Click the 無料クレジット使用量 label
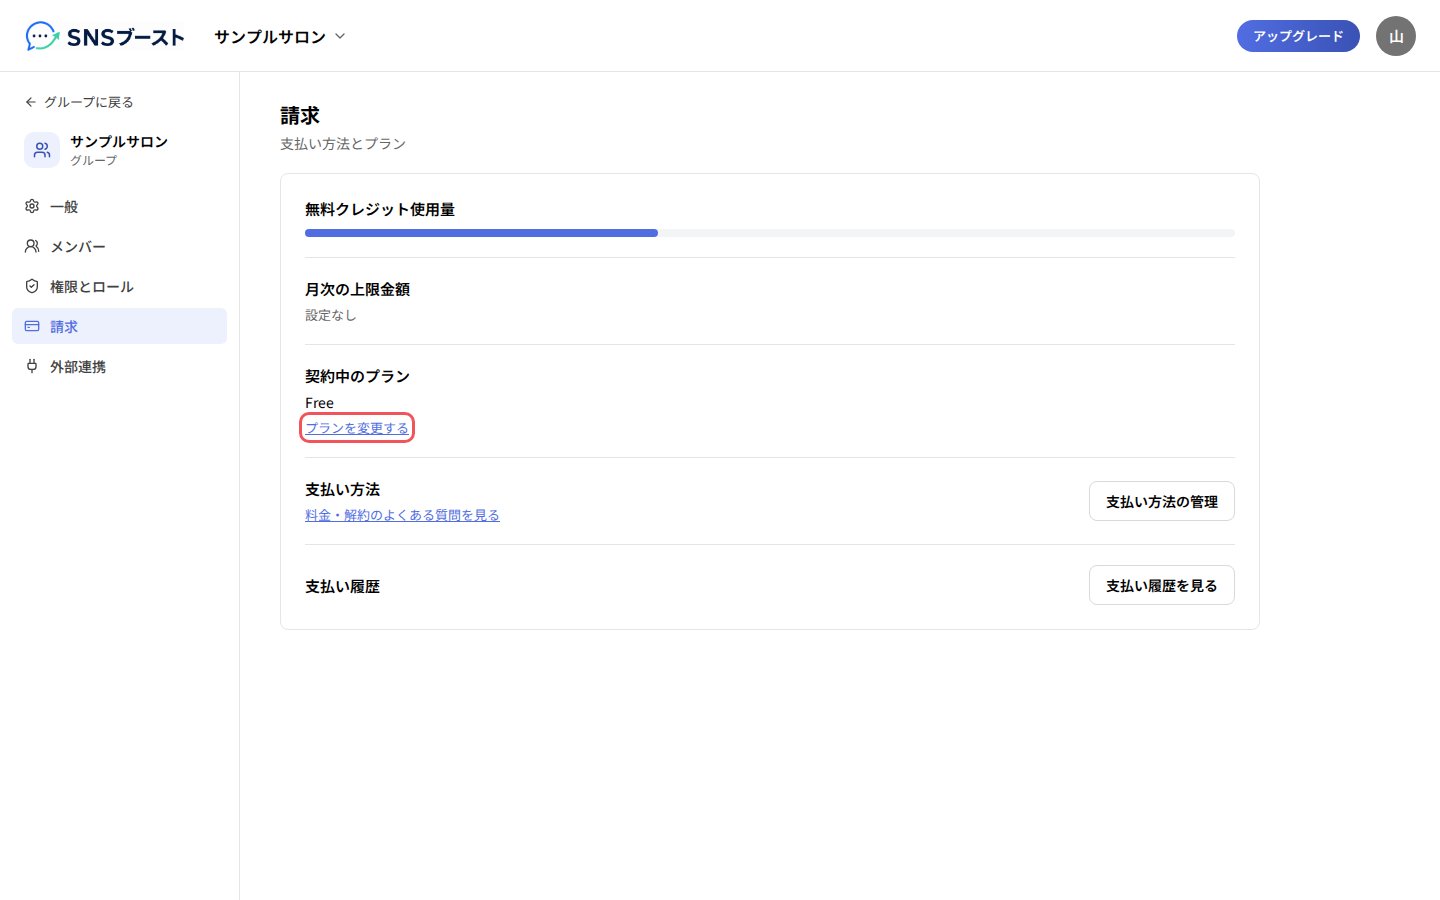The image size is (1440, 900). [x=380, y=209]
